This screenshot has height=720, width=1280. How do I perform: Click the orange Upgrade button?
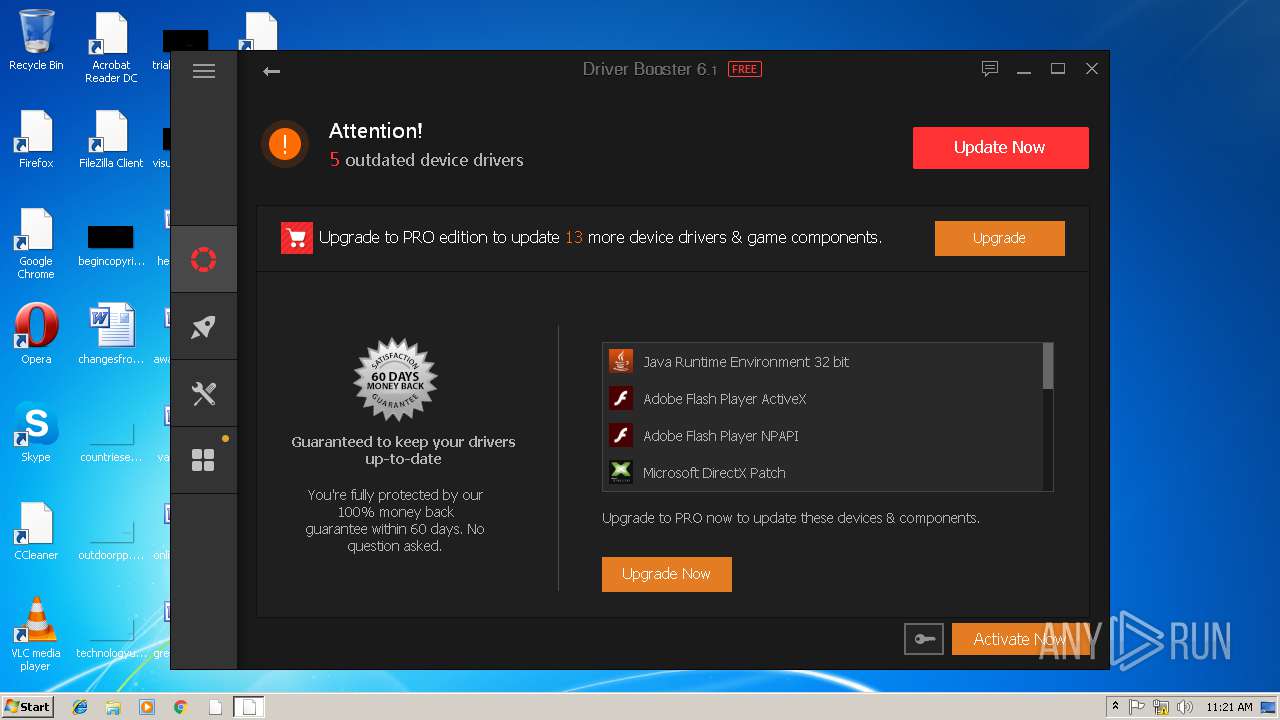[x=999, y=238]
